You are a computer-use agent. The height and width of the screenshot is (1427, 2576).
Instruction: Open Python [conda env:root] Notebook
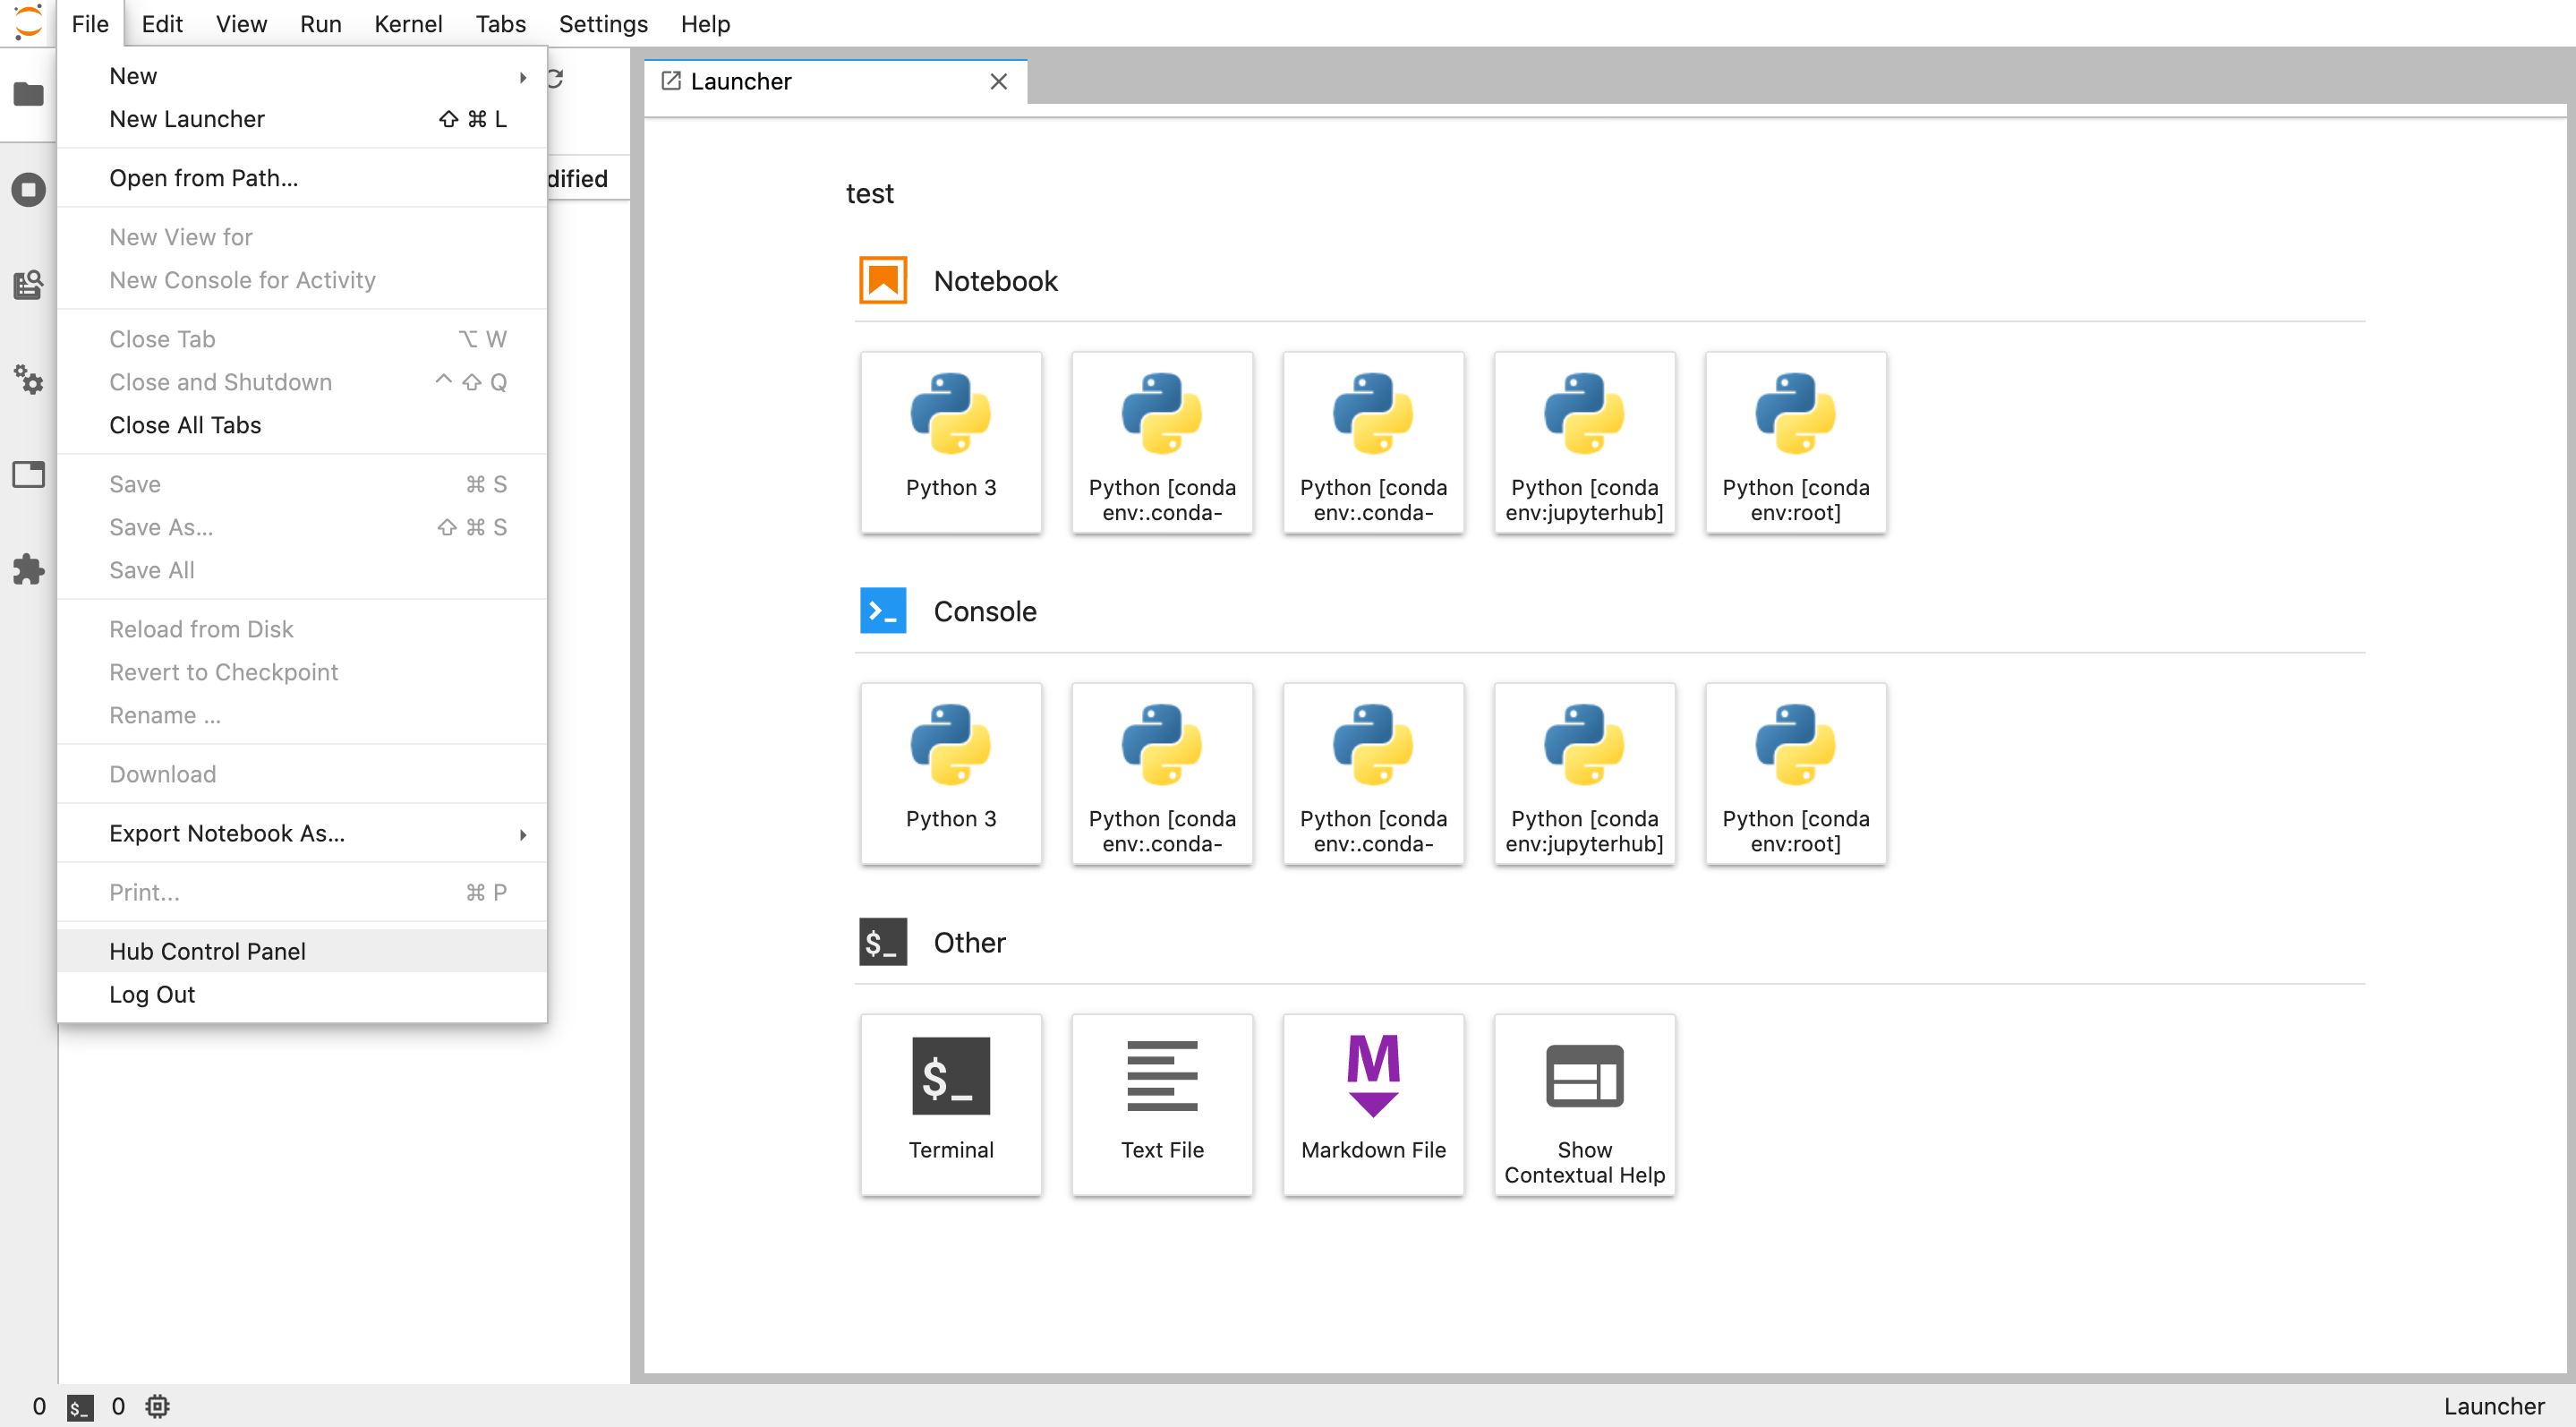(1794, 441)
